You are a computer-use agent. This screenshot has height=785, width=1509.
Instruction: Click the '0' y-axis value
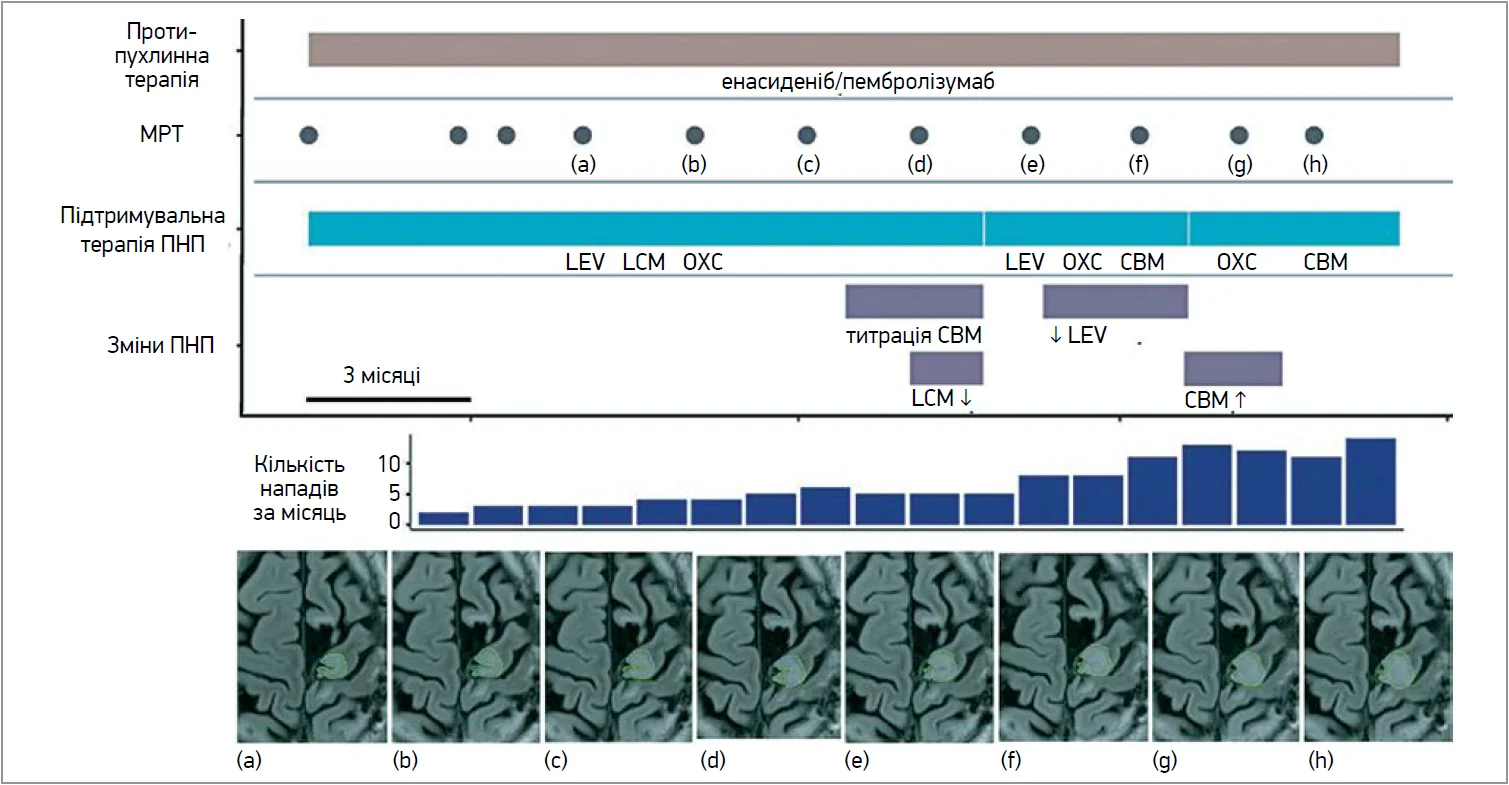pos(395,521)
